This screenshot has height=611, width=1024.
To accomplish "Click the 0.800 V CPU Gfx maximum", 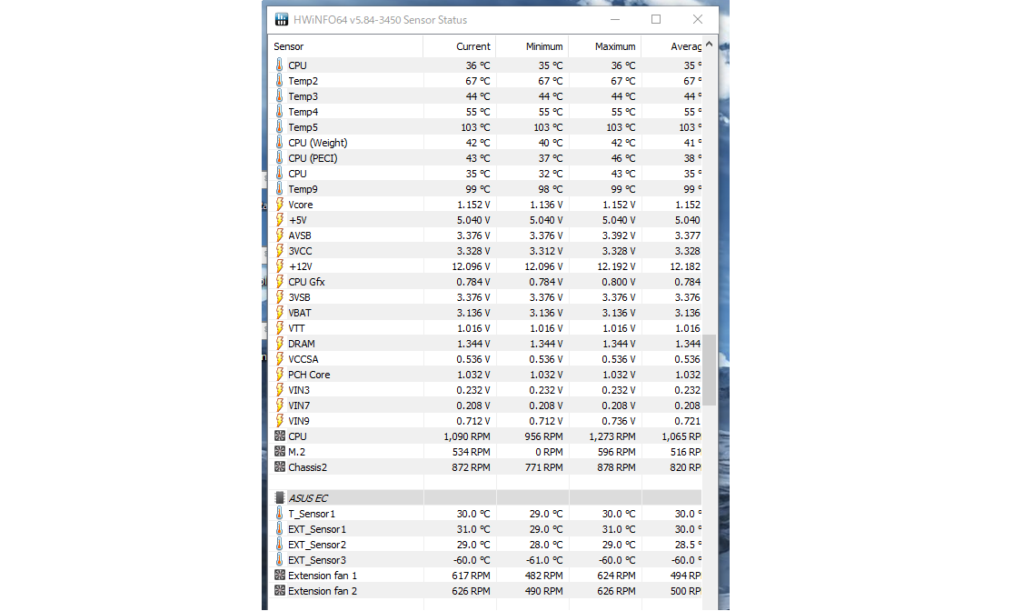I will (618, 282).
